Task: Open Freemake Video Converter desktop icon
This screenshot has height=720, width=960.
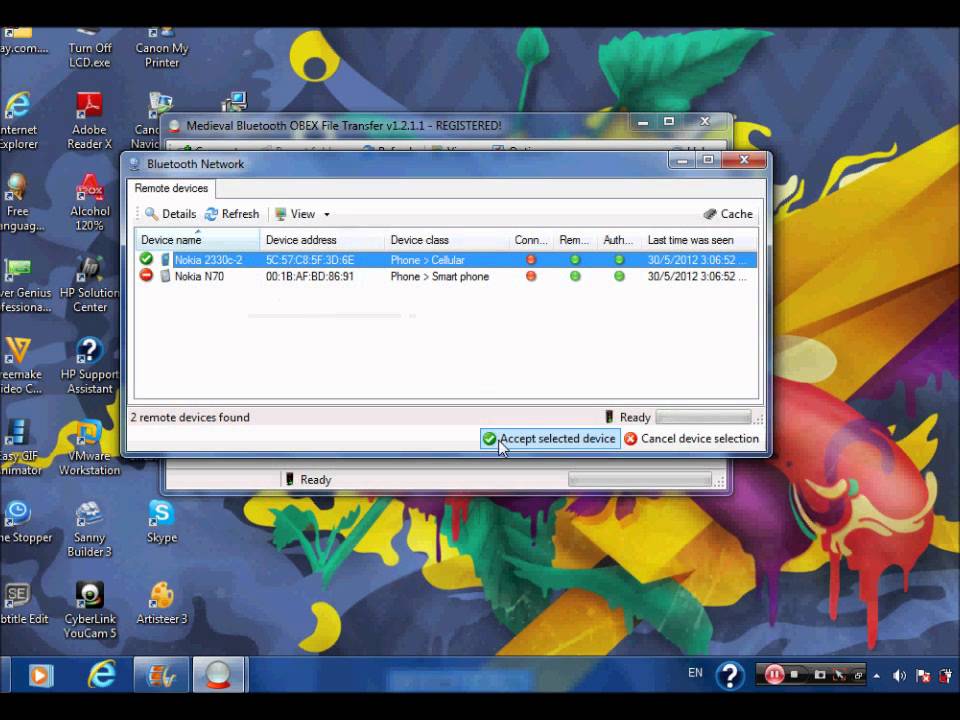Action: tap(20, 366)
